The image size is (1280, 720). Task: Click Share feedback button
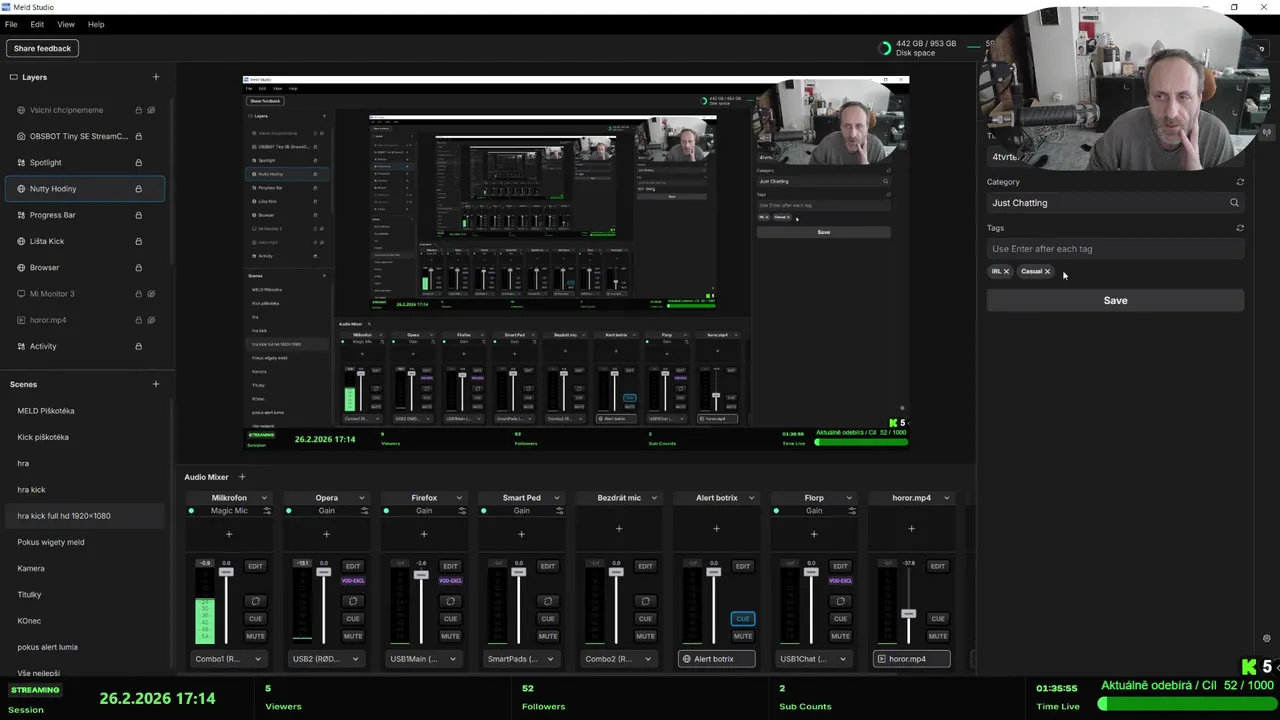tap(42, 48)
